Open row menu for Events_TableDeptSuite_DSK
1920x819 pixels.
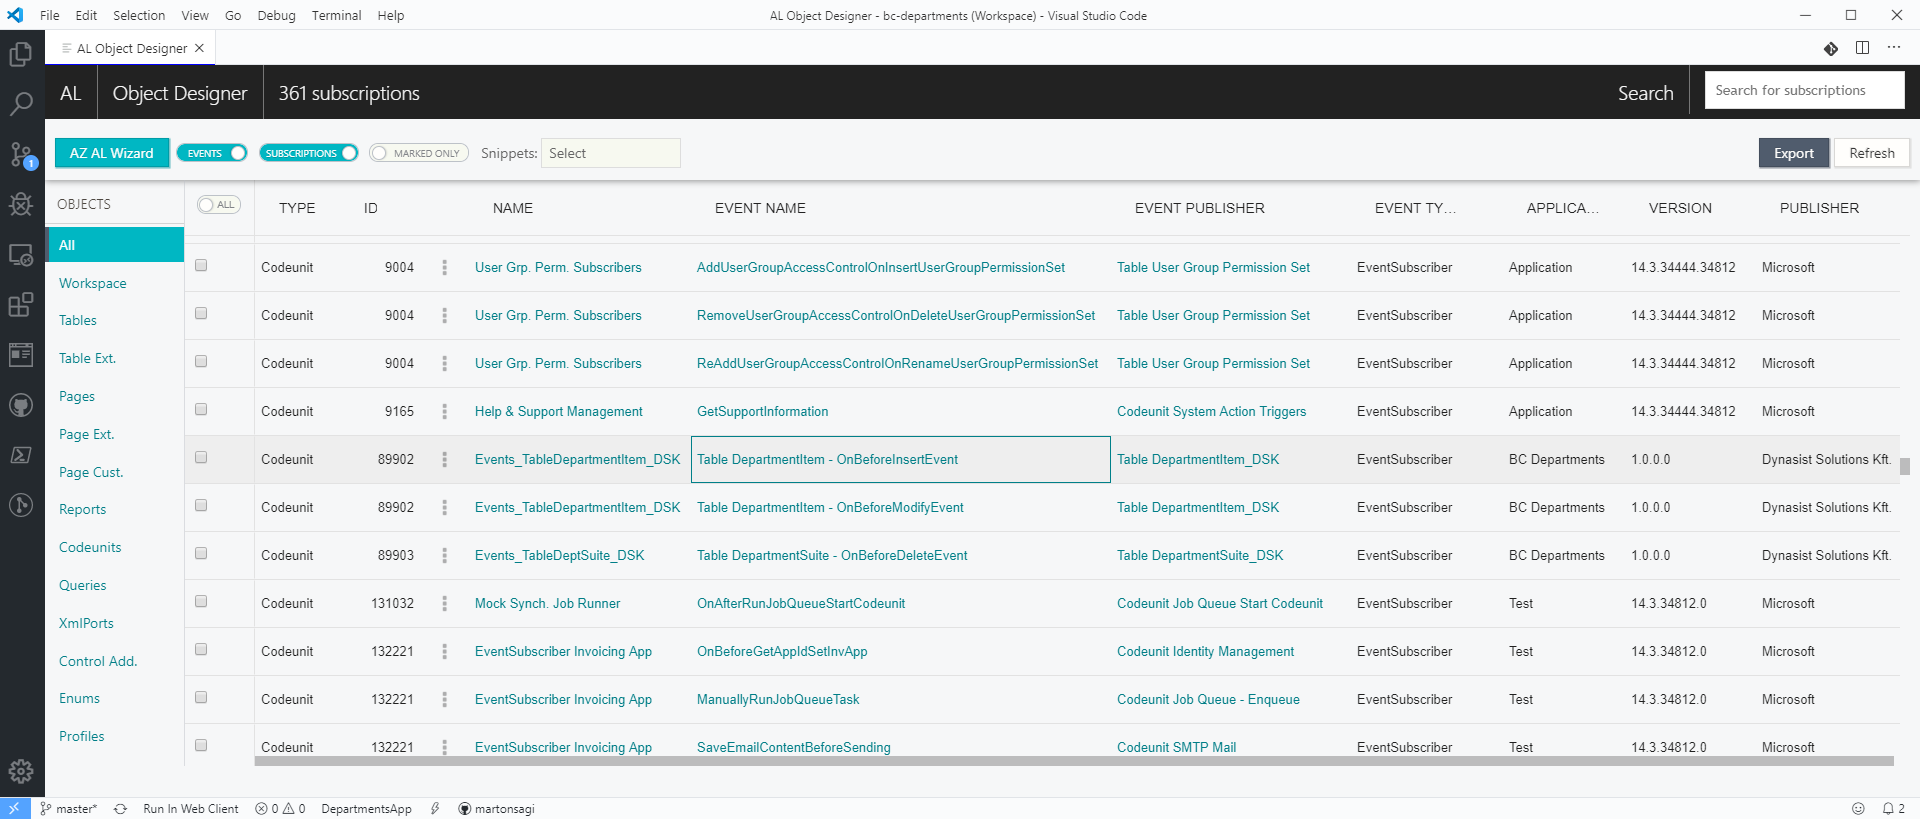pyautogui.click(x=444, y=555)
